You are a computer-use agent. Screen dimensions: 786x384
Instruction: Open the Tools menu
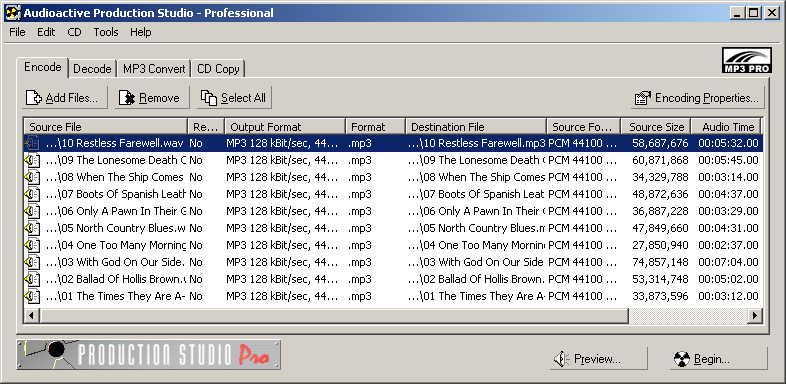click(x=106, y=32)
